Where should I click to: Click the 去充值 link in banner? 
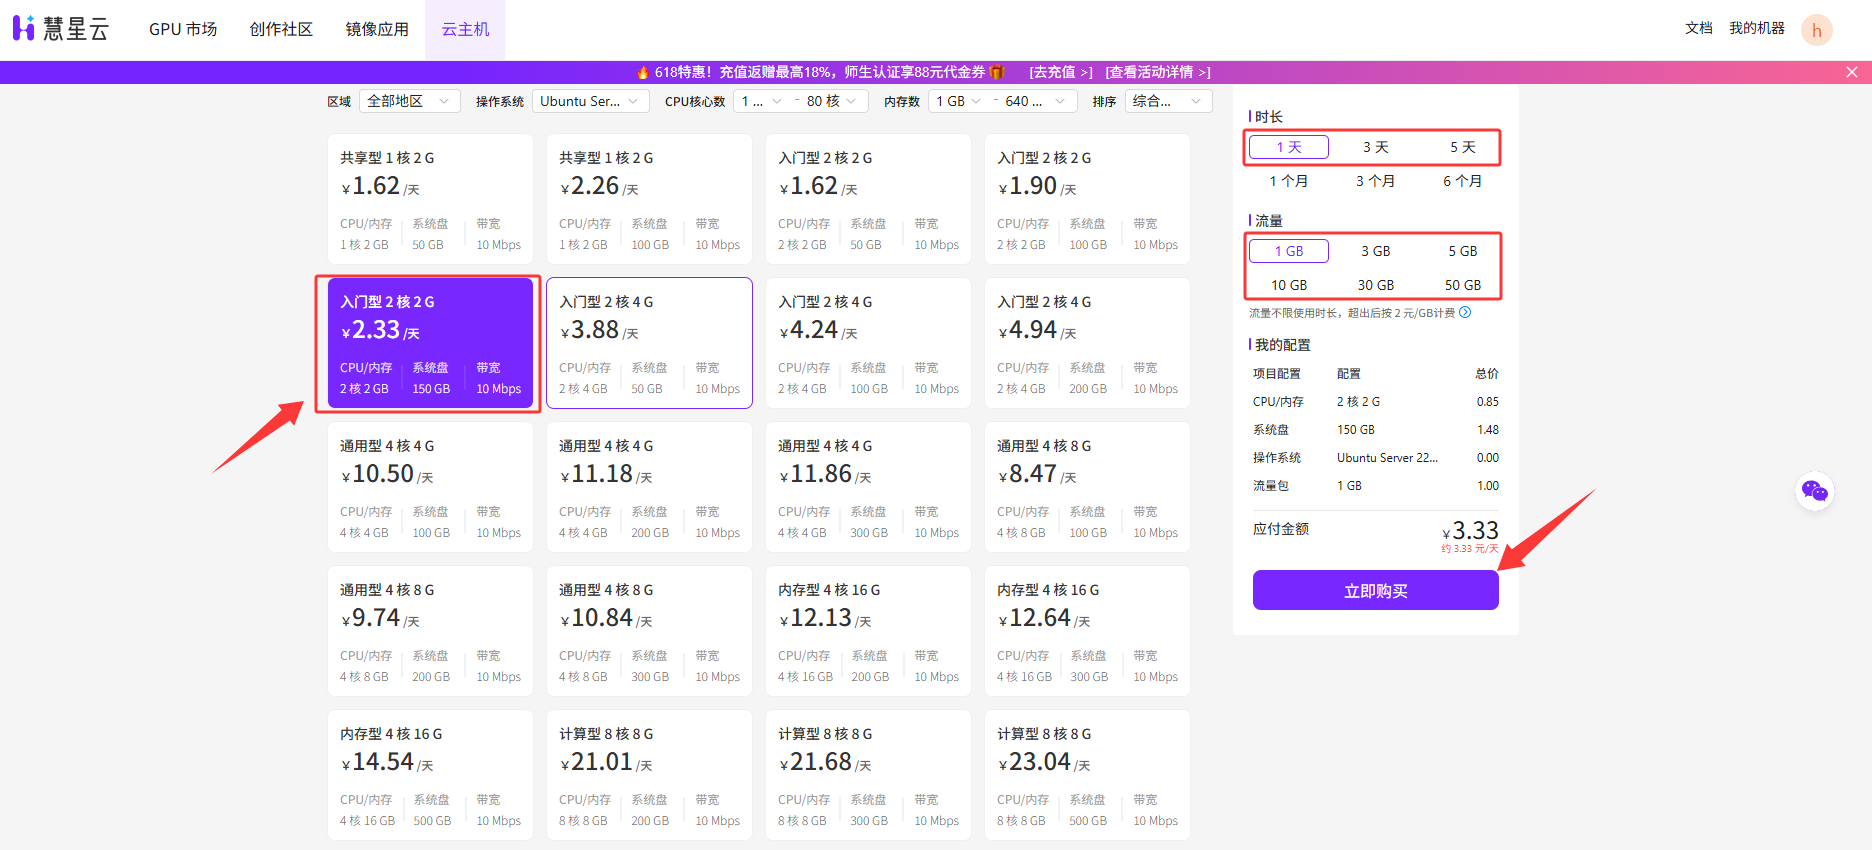click(1060, 72)
